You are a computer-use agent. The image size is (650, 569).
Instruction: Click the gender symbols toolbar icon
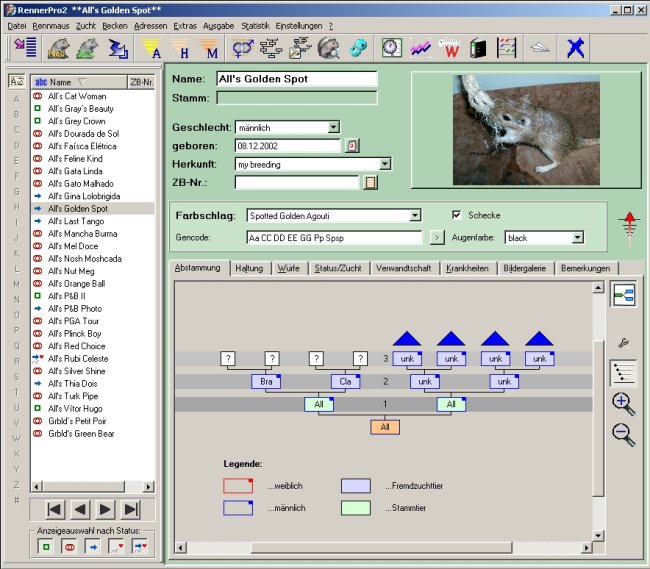[243, 47]
